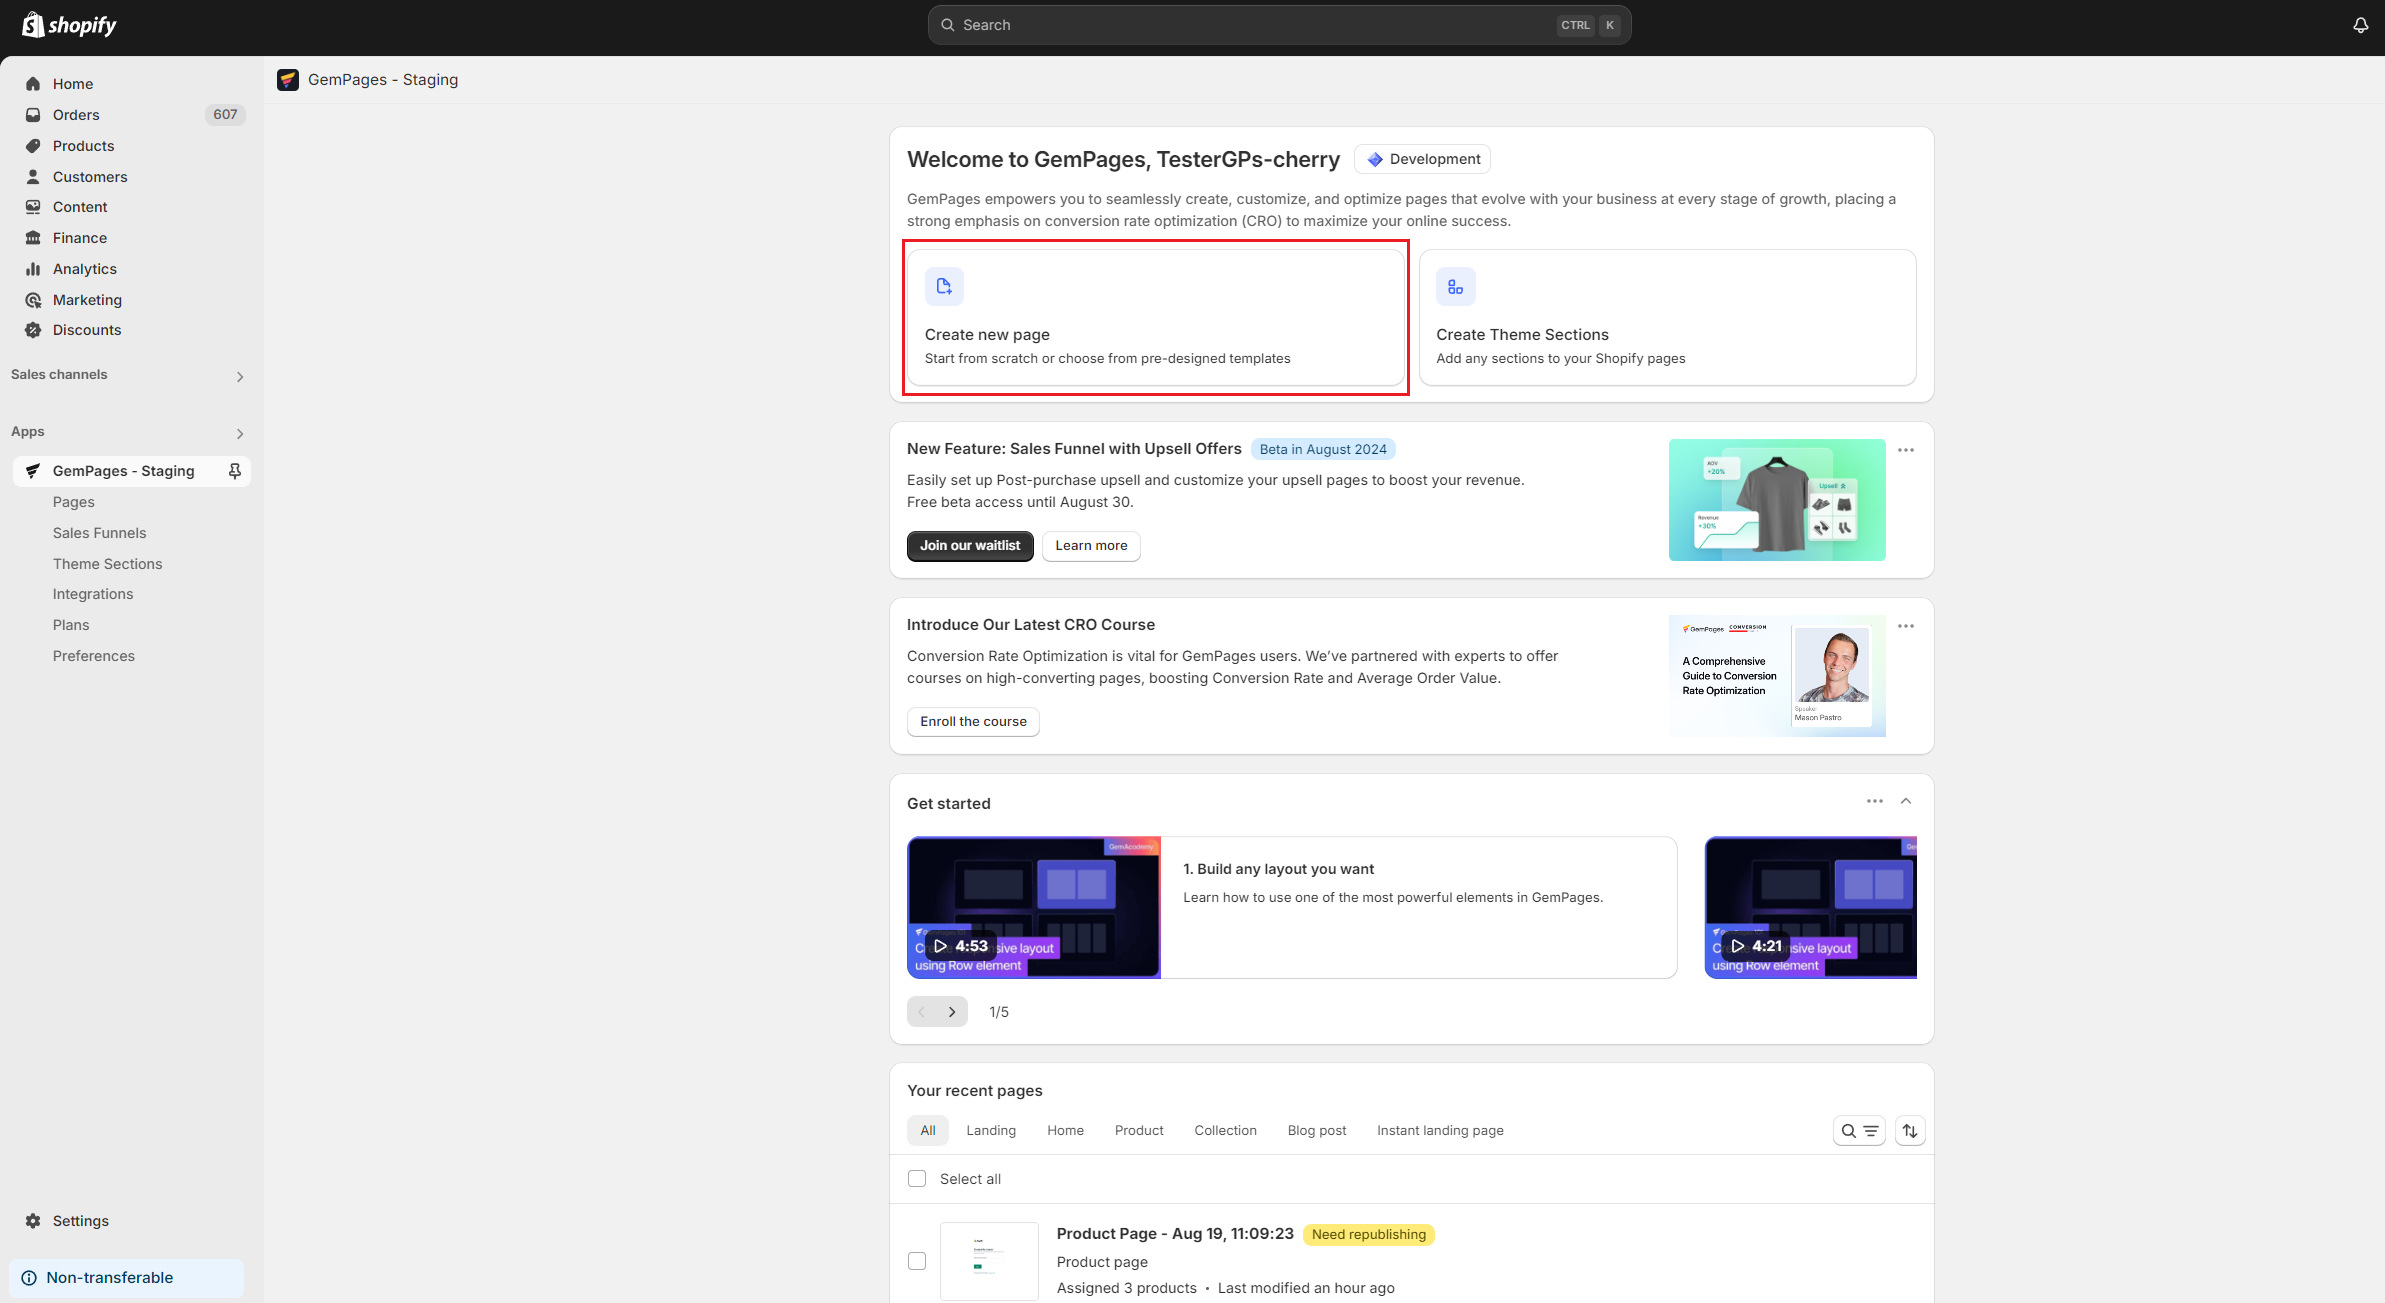This screenshot has height=1303, width=2385.
Task: Click the pin icon beside GemPages - Staging
Action: [x=235, y=471]
